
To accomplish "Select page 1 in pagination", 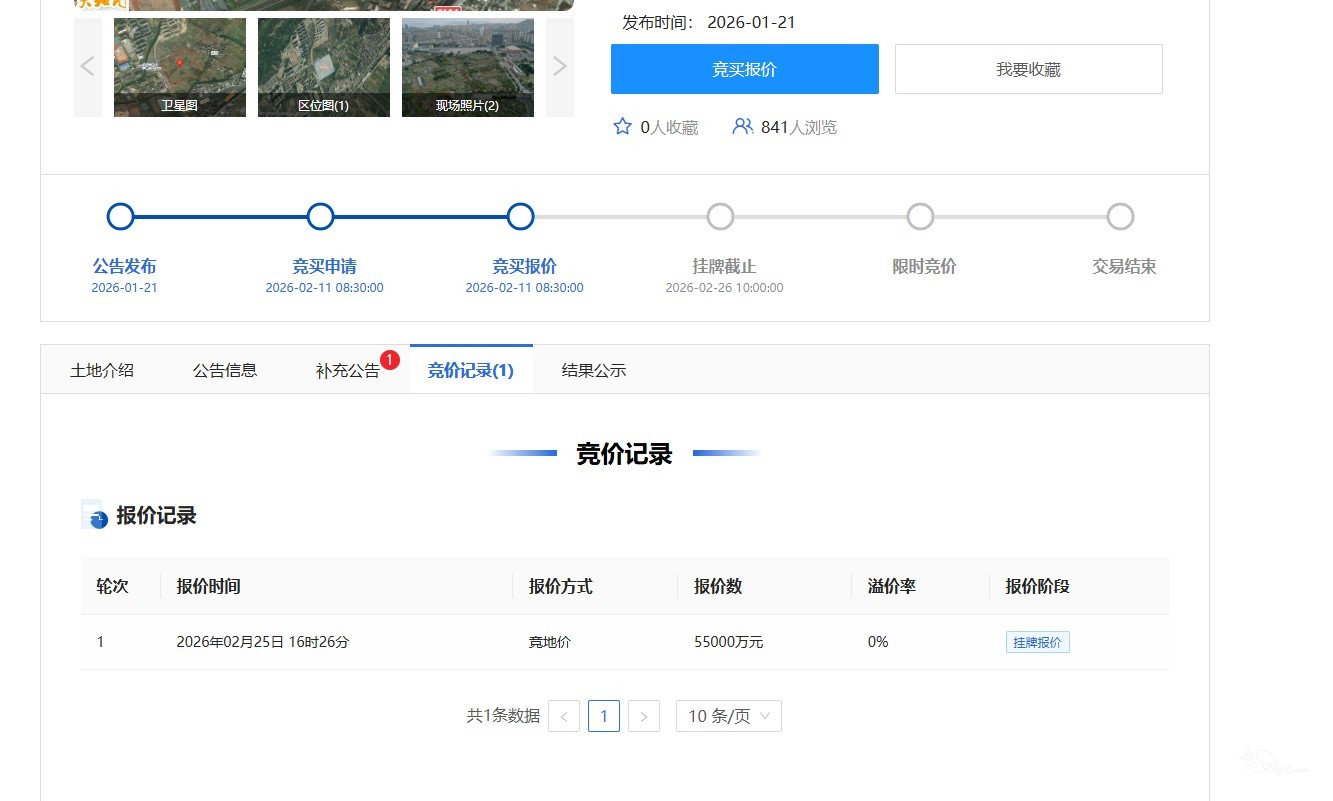I will [x=604, y=716].
